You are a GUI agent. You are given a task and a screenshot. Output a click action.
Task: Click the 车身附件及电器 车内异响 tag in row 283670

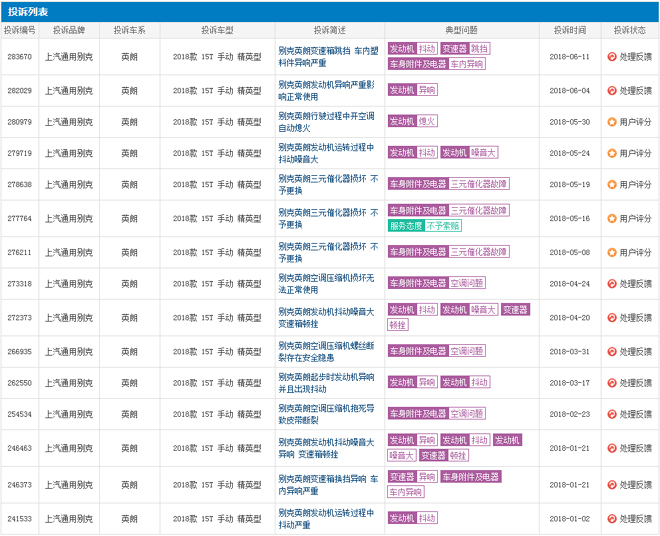436,64
